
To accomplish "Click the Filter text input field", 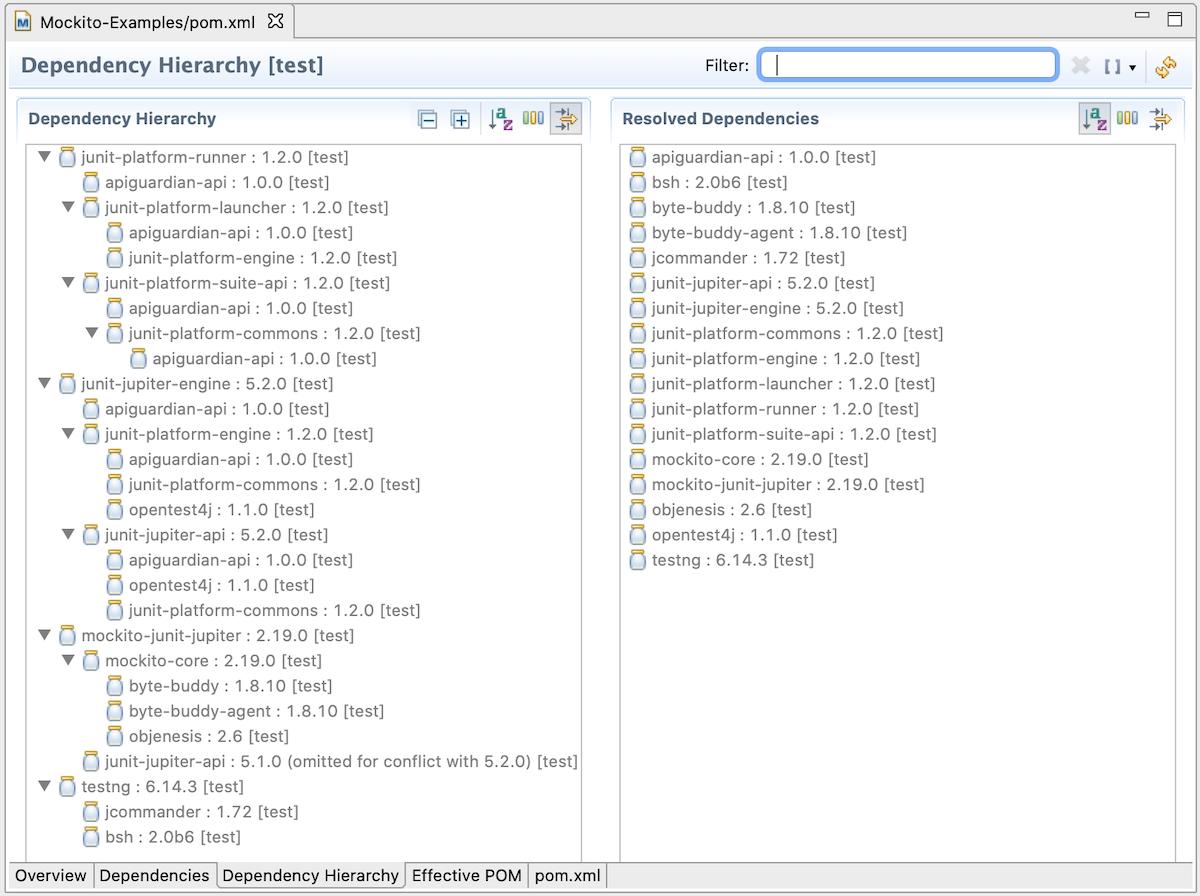I will (908, 65).
